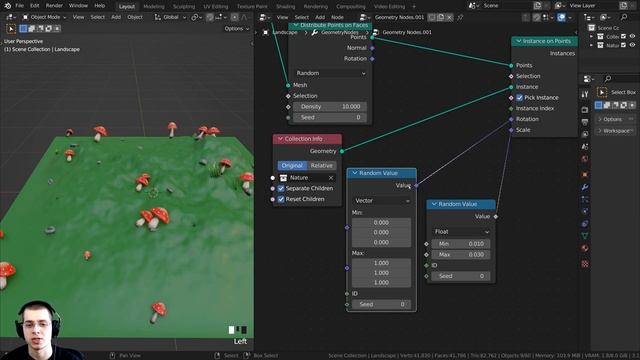Open the Modifiers wrench properties tab

(x=584, y=187)
